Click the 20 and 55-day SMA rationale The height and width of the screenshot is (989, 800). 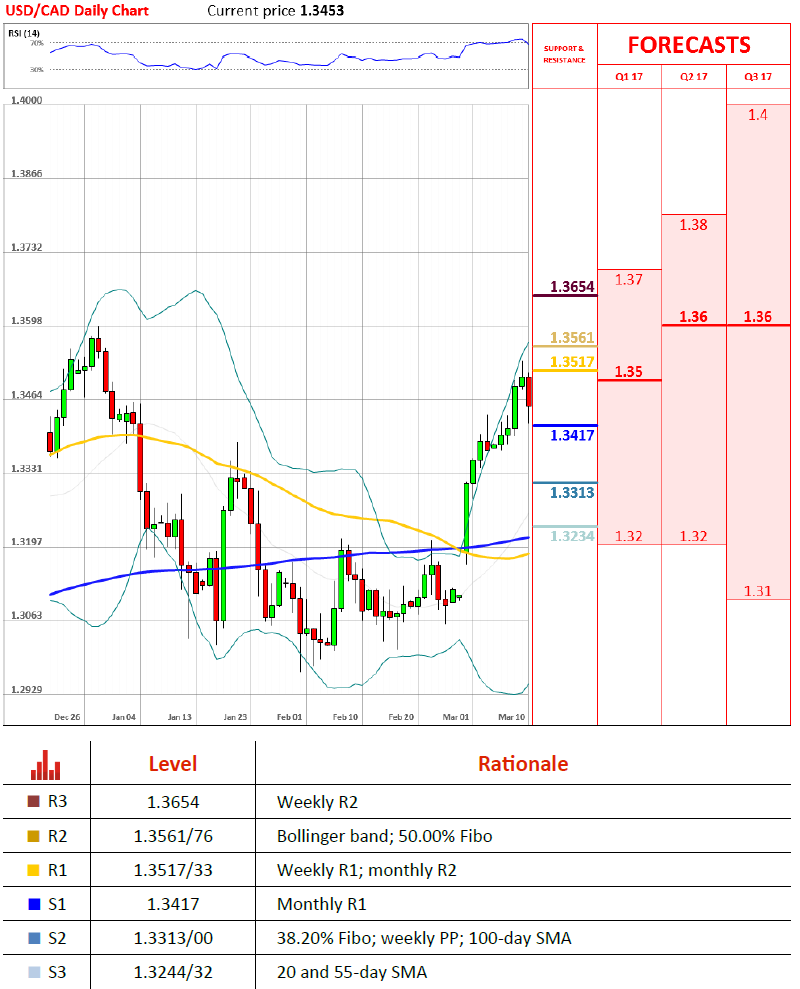tap(352, 973)
